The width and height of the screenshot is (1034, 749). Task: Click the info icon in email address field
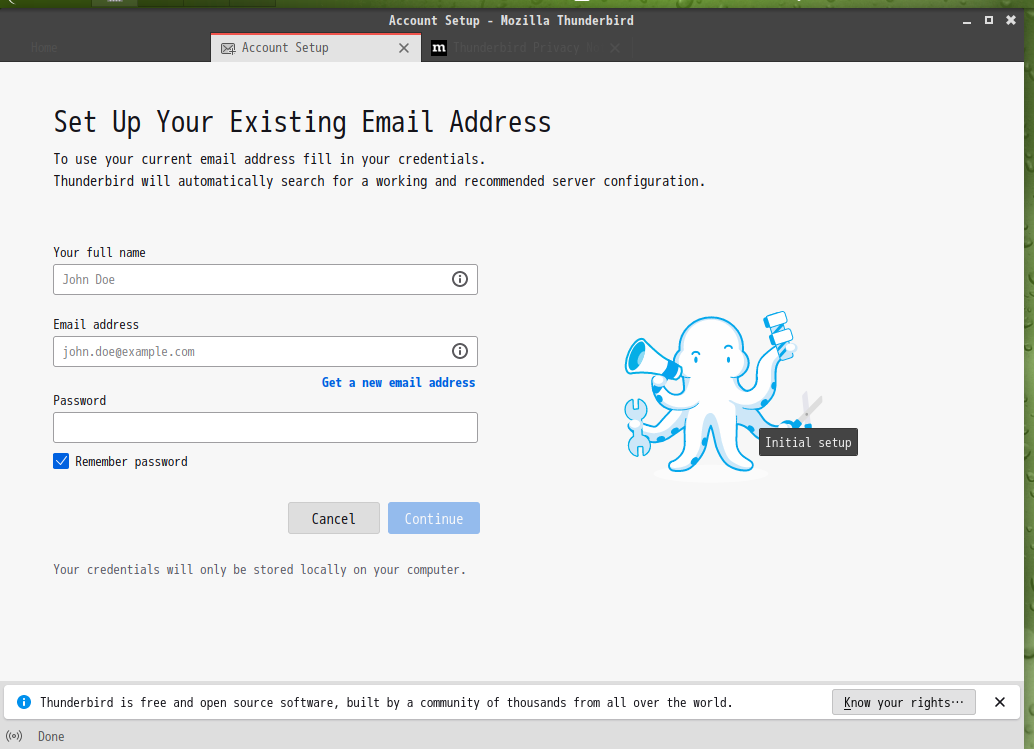460,351
